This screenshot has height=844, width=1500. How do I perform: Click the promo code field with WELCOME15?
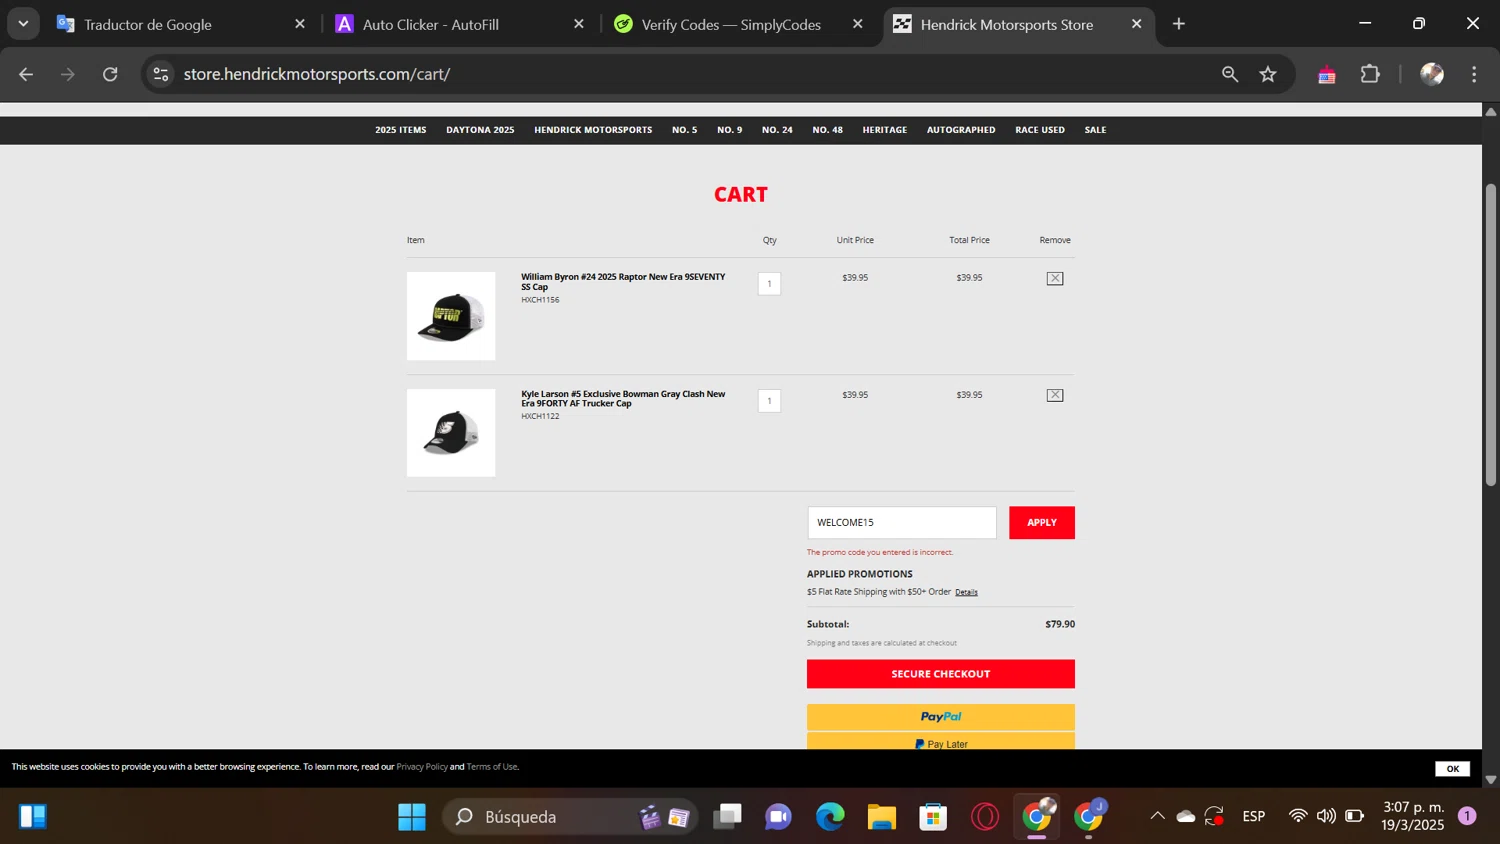[x=902, y=523]
